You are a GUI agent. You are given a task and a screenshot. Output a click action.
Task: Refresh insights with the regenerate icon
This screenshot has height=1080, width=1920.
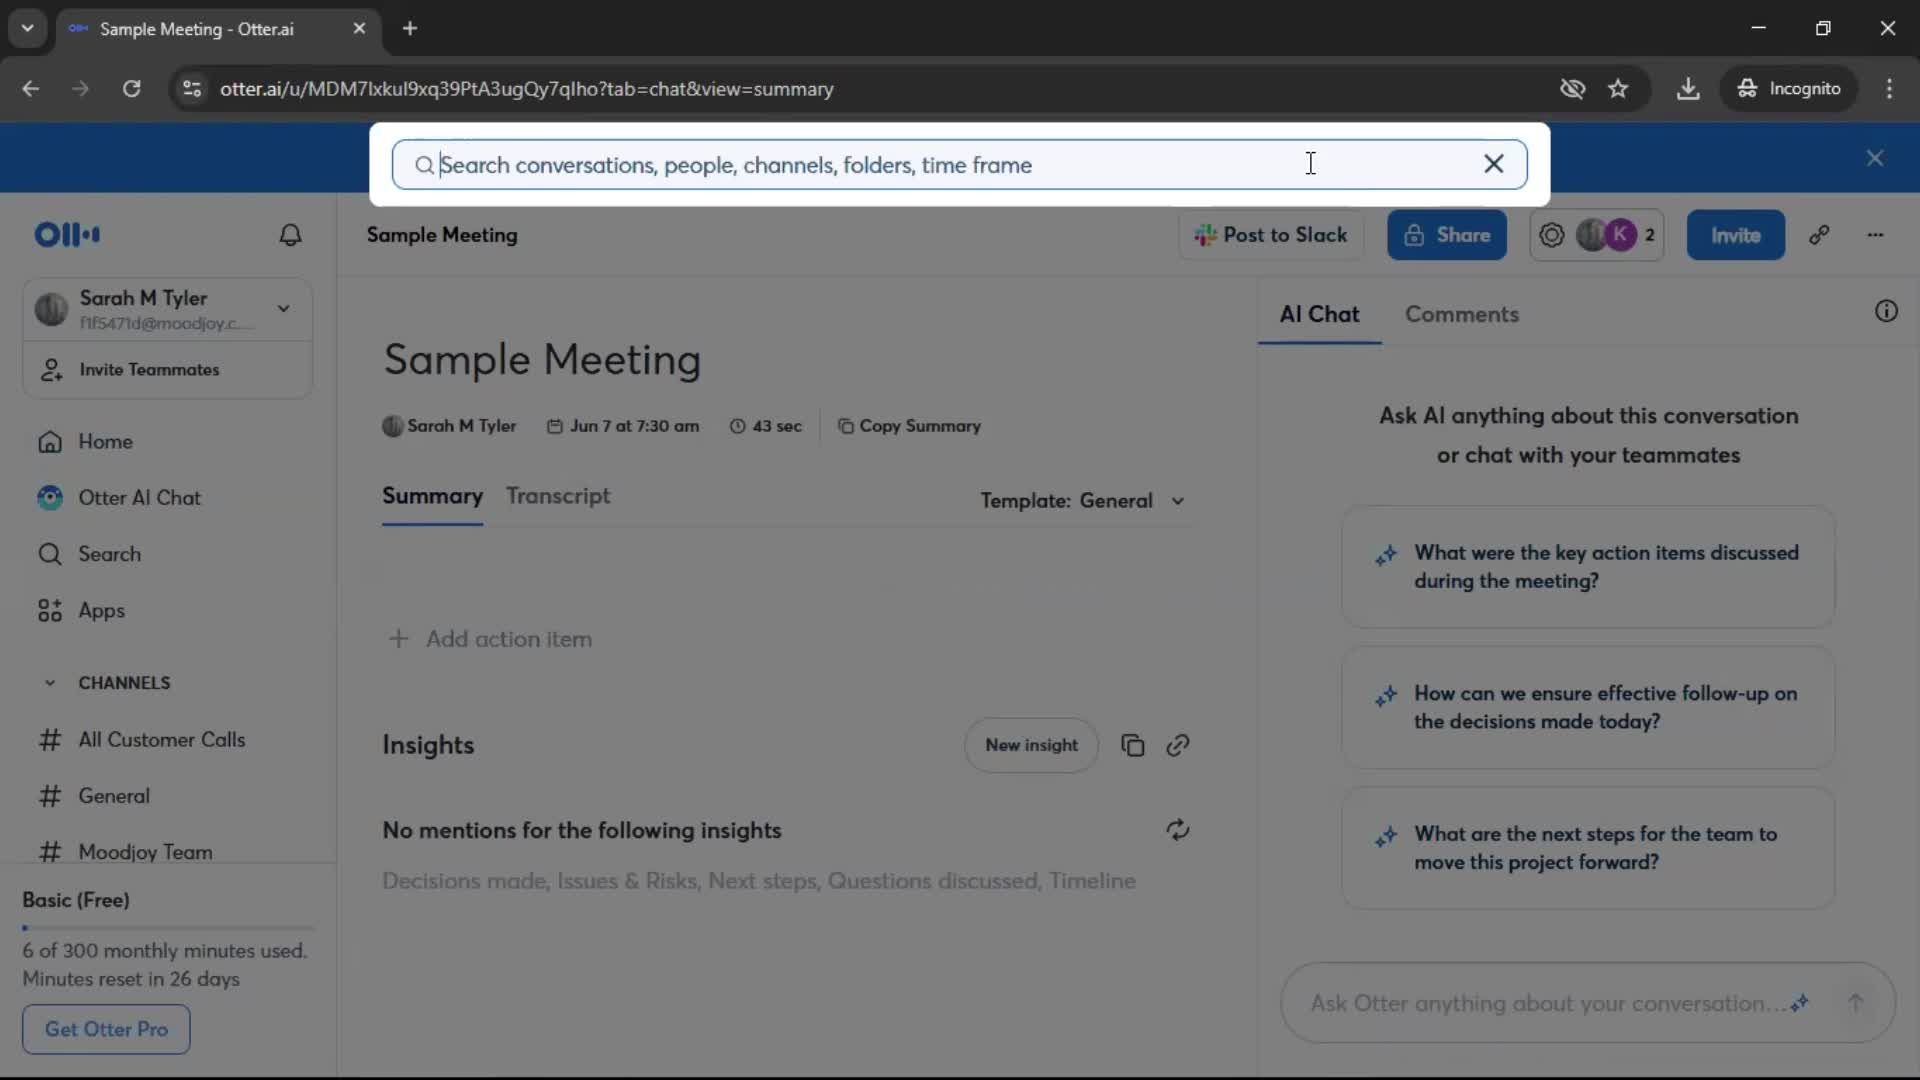1177,830
